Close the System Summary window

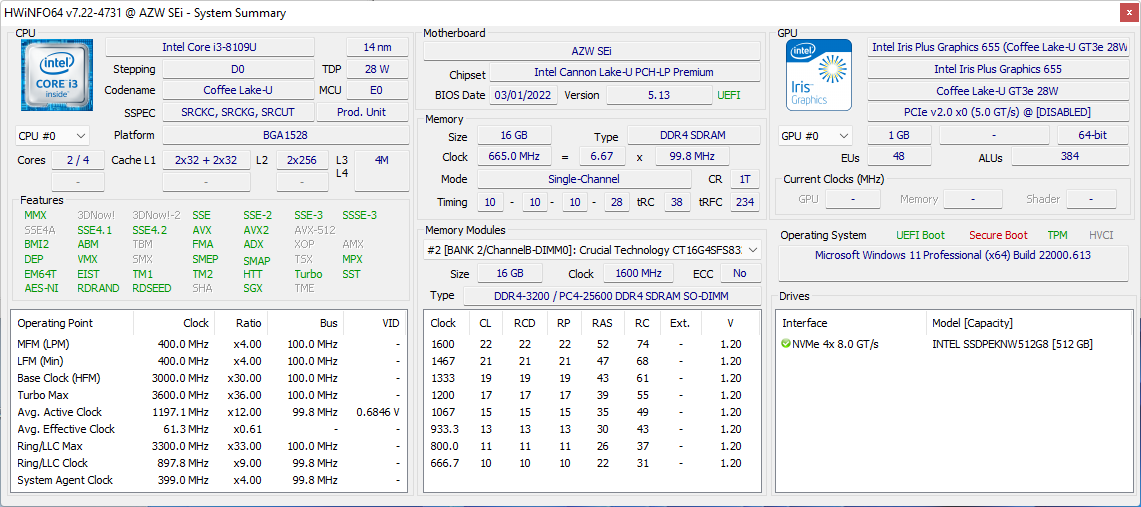click(x=1127, y=13)
